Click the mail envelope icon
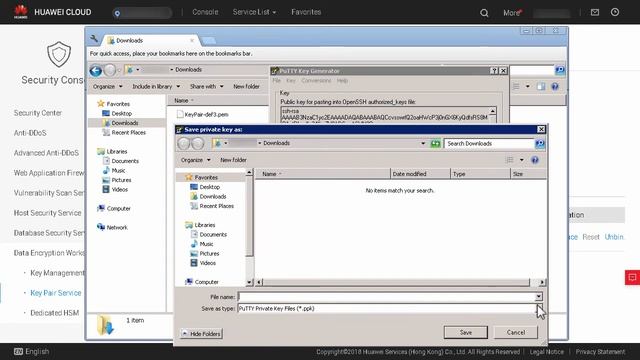640x360 pixels. click(x=595, y=12)
